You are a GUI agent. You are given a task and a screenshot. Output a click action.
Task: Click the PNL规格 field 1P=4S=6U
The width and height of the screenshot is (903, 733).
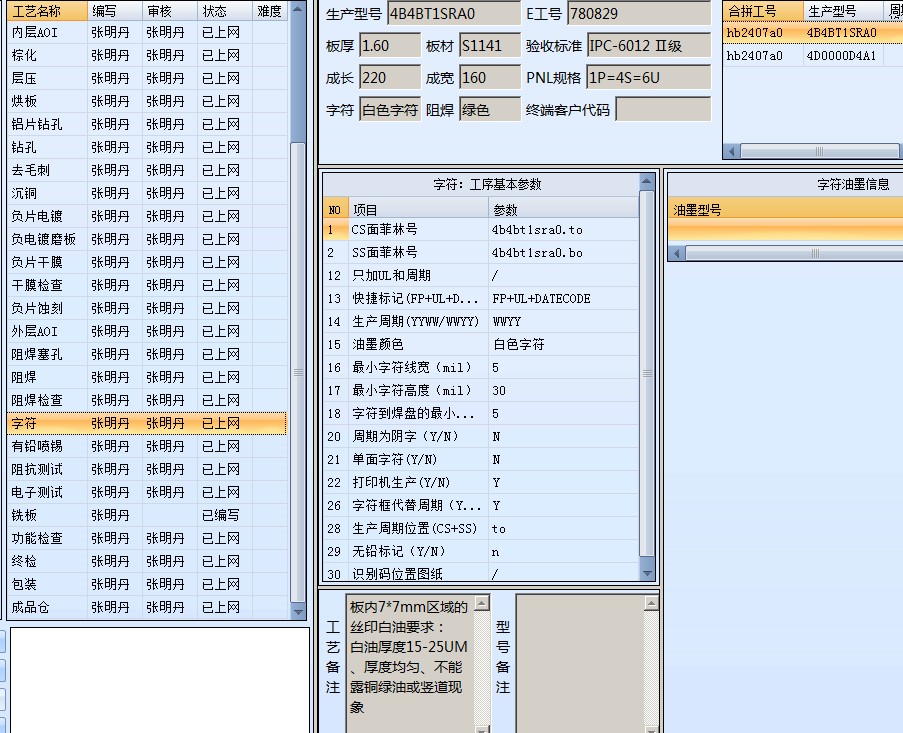[x=649, y=78]
